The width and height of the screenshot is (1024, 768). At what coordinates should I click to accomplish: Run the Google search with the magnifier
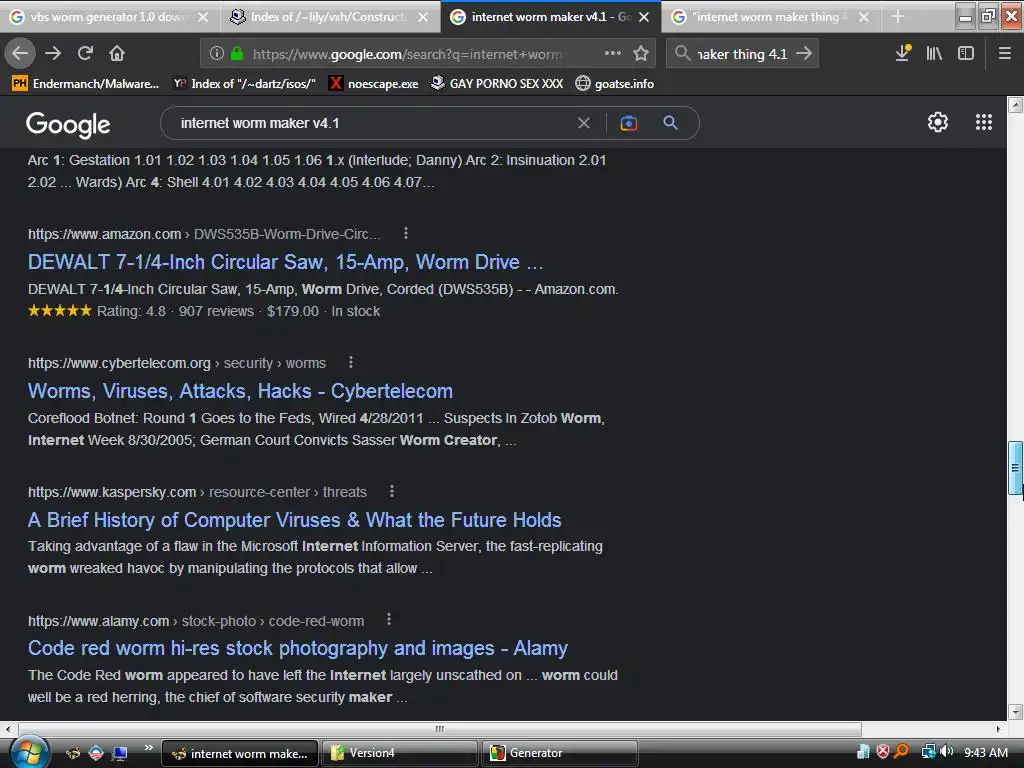point(671,123)
